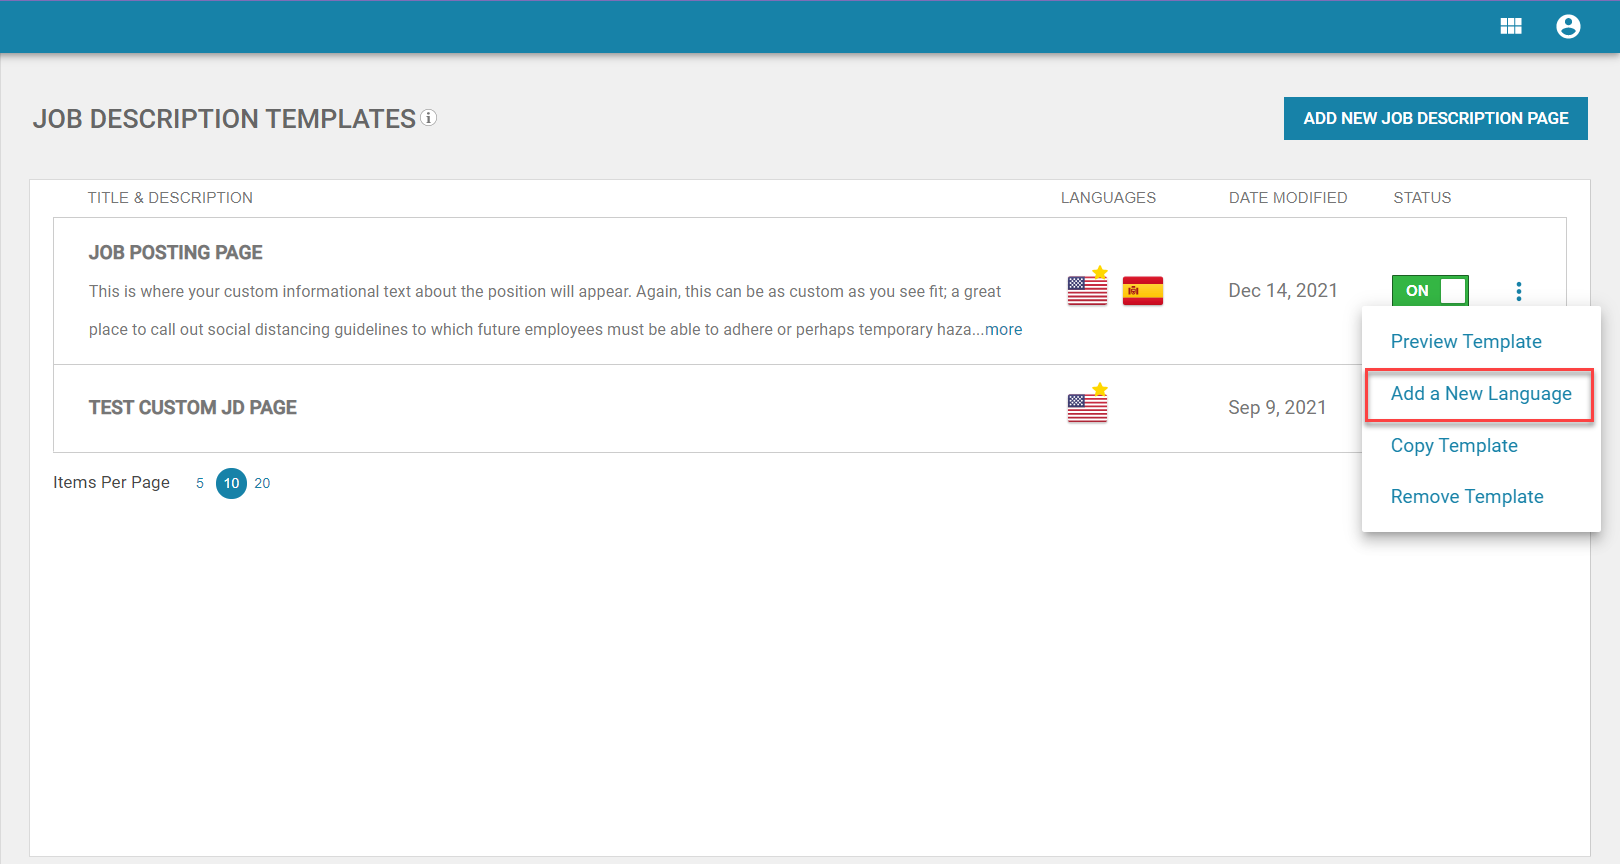Select the Spanish flag language icon

[x=1142, y=291]
